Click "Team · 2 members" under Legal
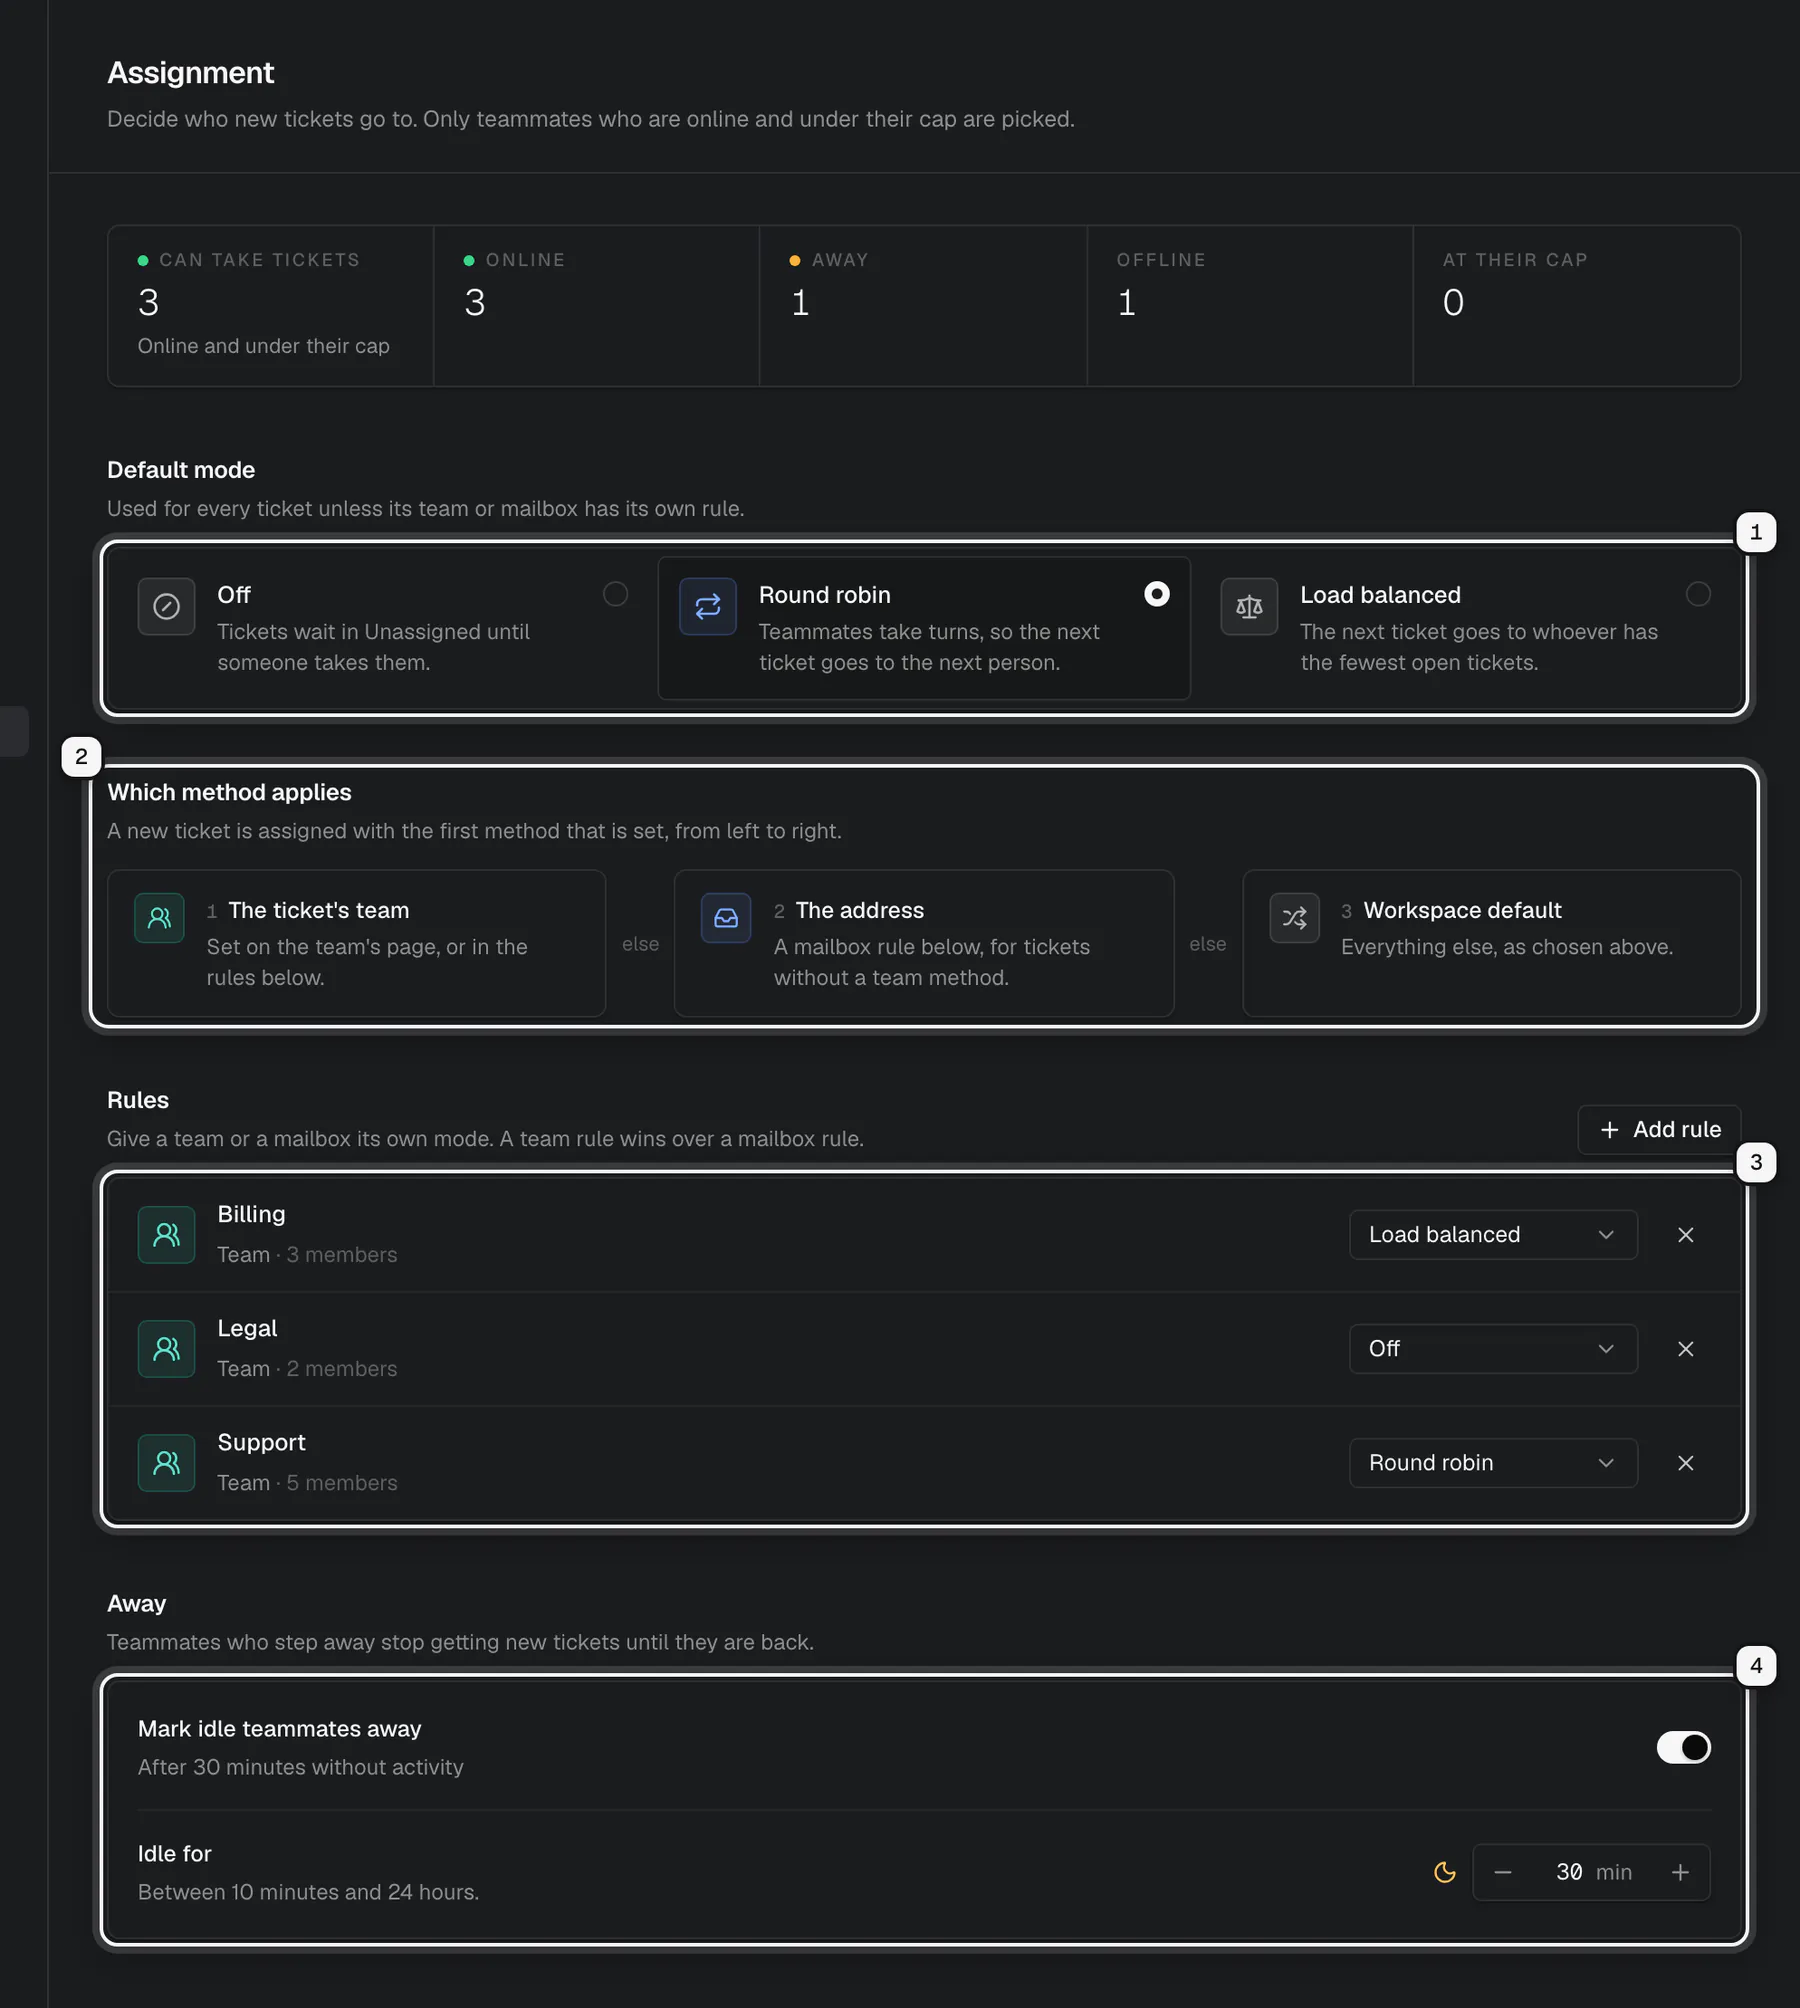1800x2008 pixels. coord(307,1368)
